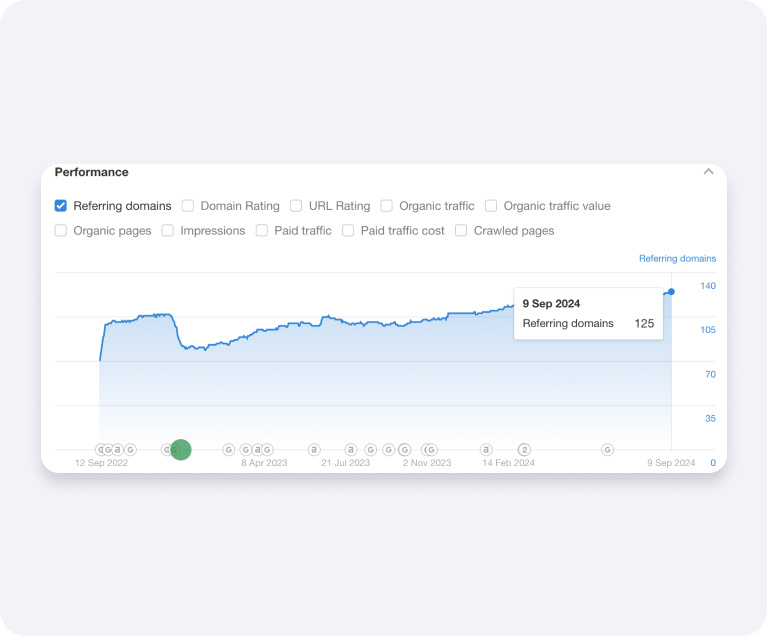767x636 pixels.
Task: Select the 'a' marker left of 21 Jul 2023
Action: tap(314, 450)
